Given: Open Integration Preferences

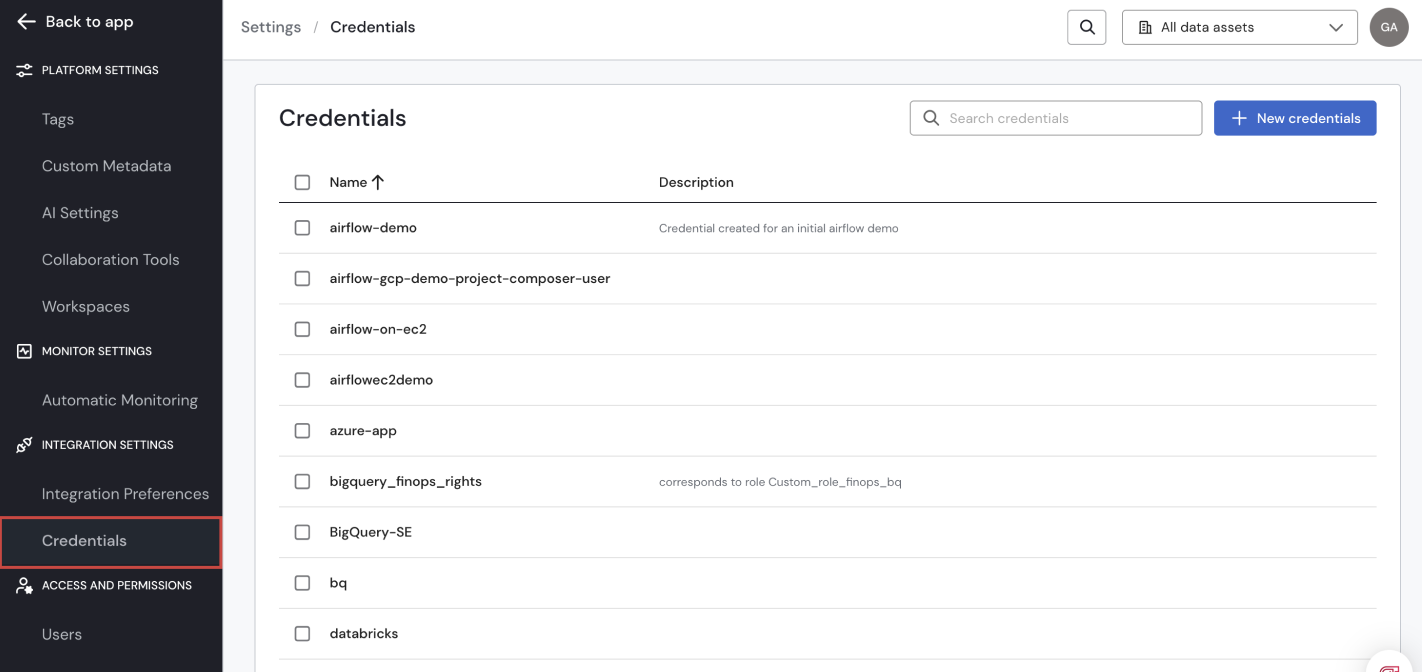Looking at the screenshot, I should pyautogui.click(x=125, y=494).
